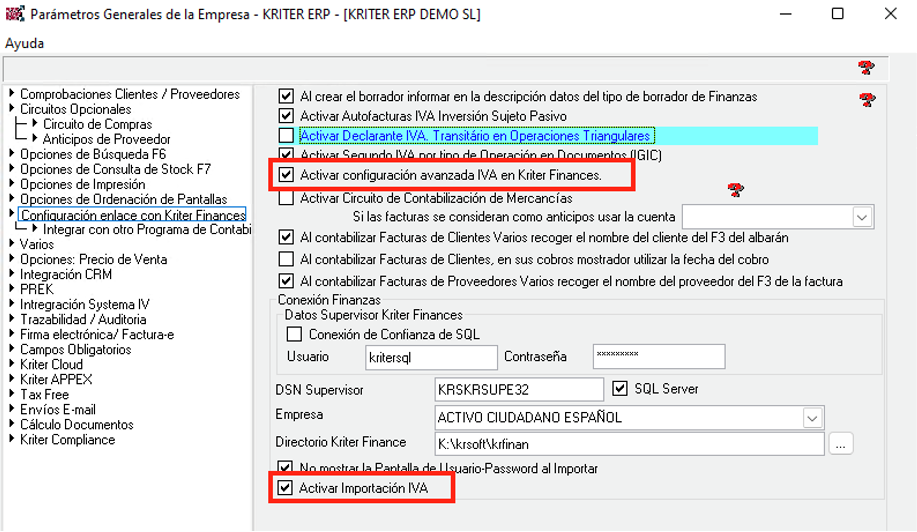The width and height of the screenshot is (917, 532).
Task: Toggle Activar configuración avanzada IVA en Kriter Finances
Action: click(x=286, y=175)
